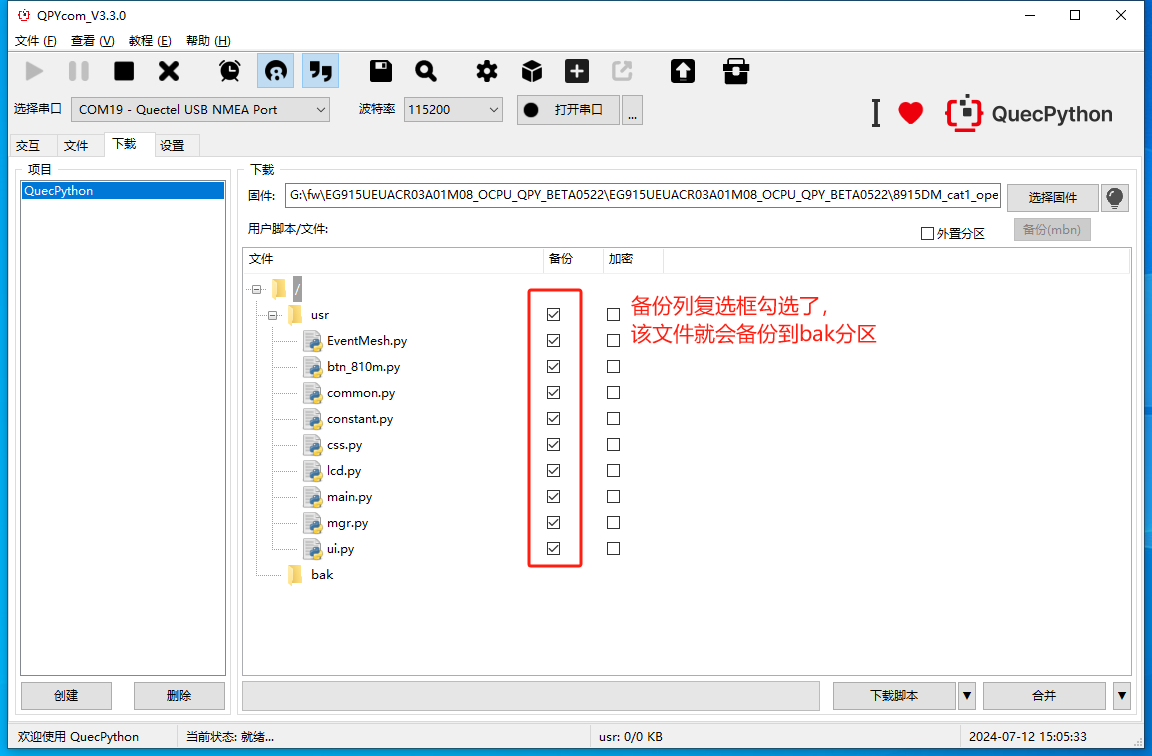Click the 3D cube package icon

point(532,71)
